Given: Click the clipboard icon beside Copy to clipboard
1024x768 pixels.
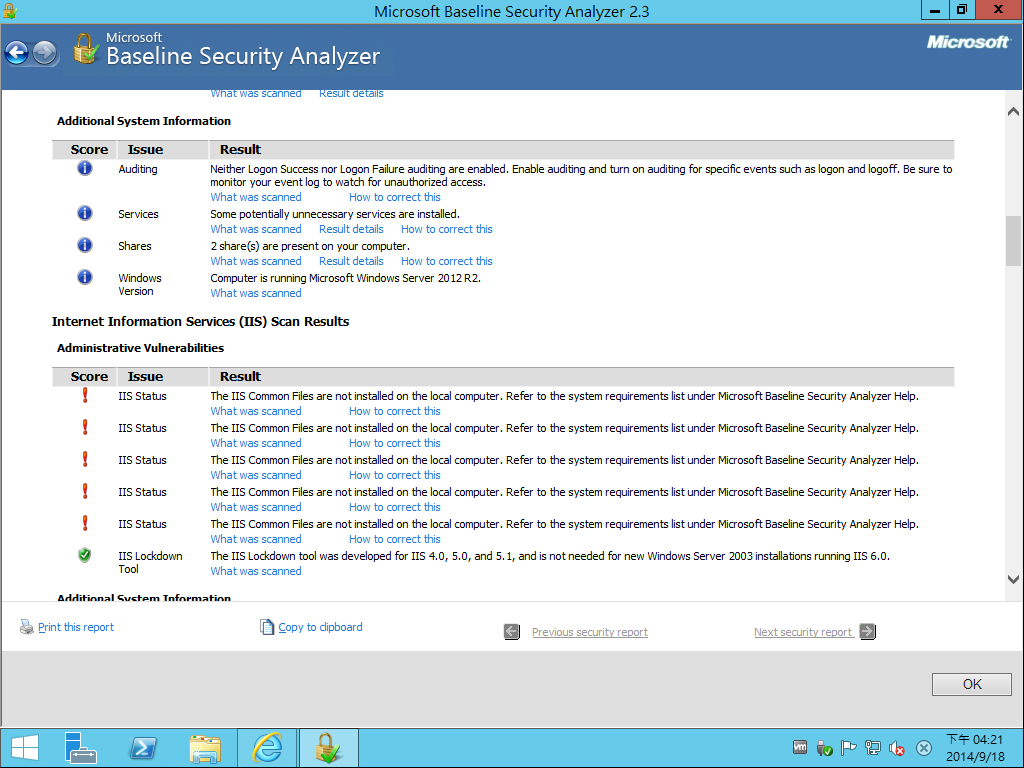Looking at the screenshot, I should (267, 626).
